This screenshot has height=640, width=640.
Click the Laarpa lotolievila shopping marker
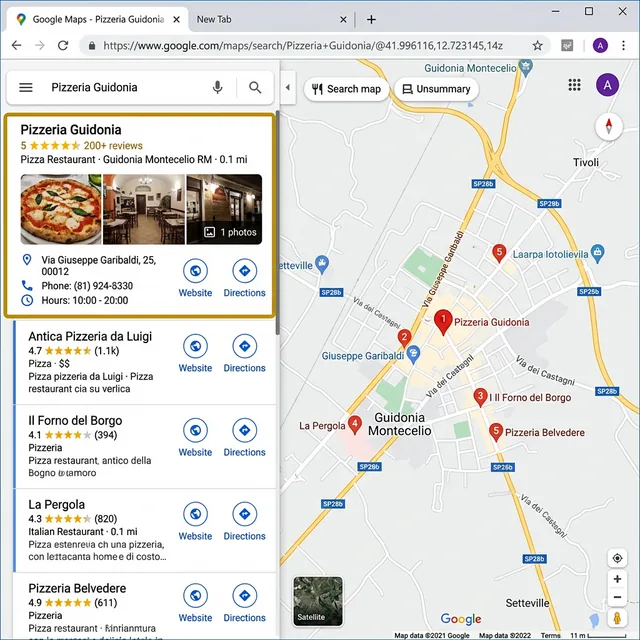pyautogui.click(x=597, y=253)
